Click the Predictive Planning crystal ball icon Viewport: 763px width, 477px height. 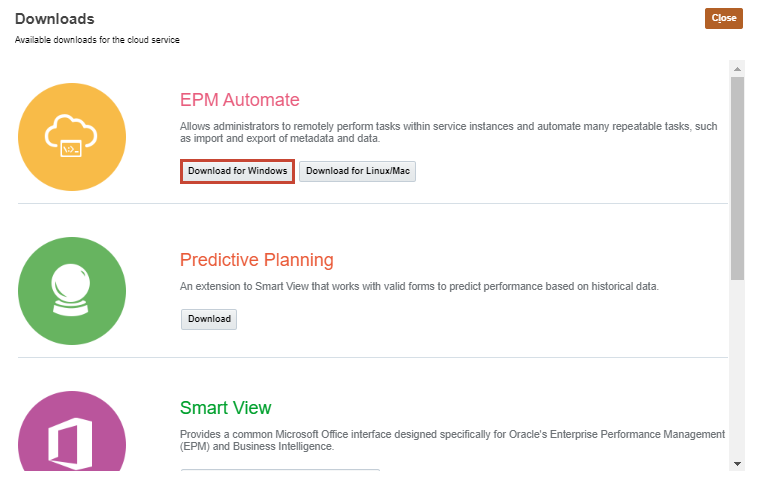(72, 291)
